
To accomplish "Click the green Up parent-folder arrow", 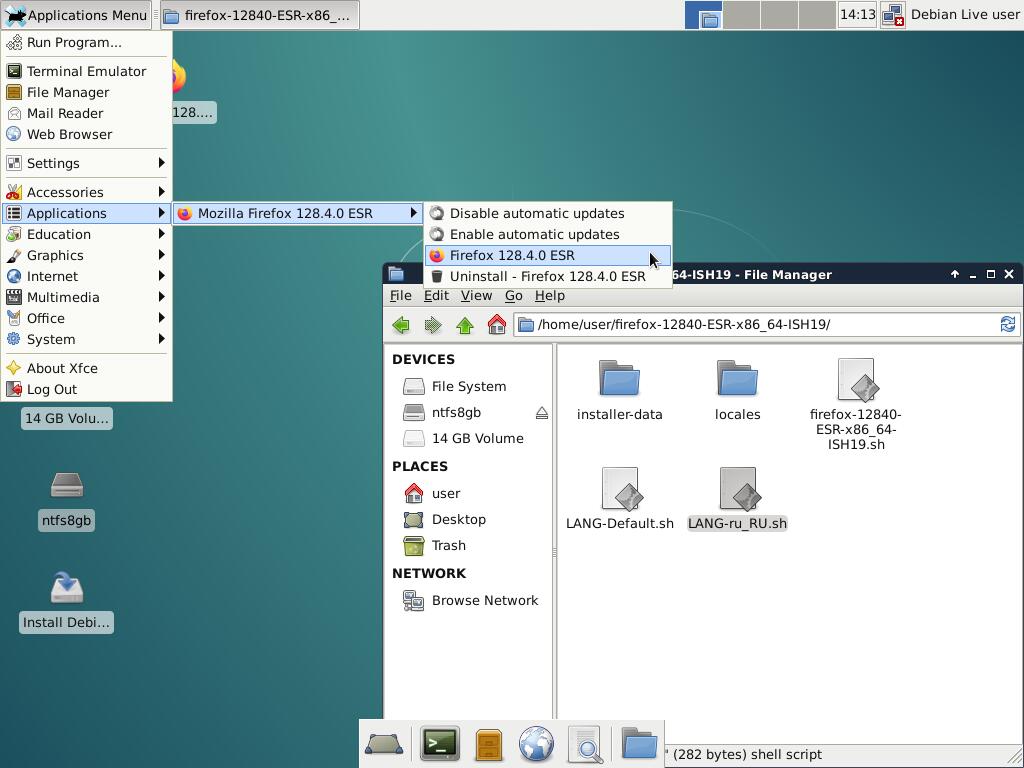I will [x=465, y=325].
